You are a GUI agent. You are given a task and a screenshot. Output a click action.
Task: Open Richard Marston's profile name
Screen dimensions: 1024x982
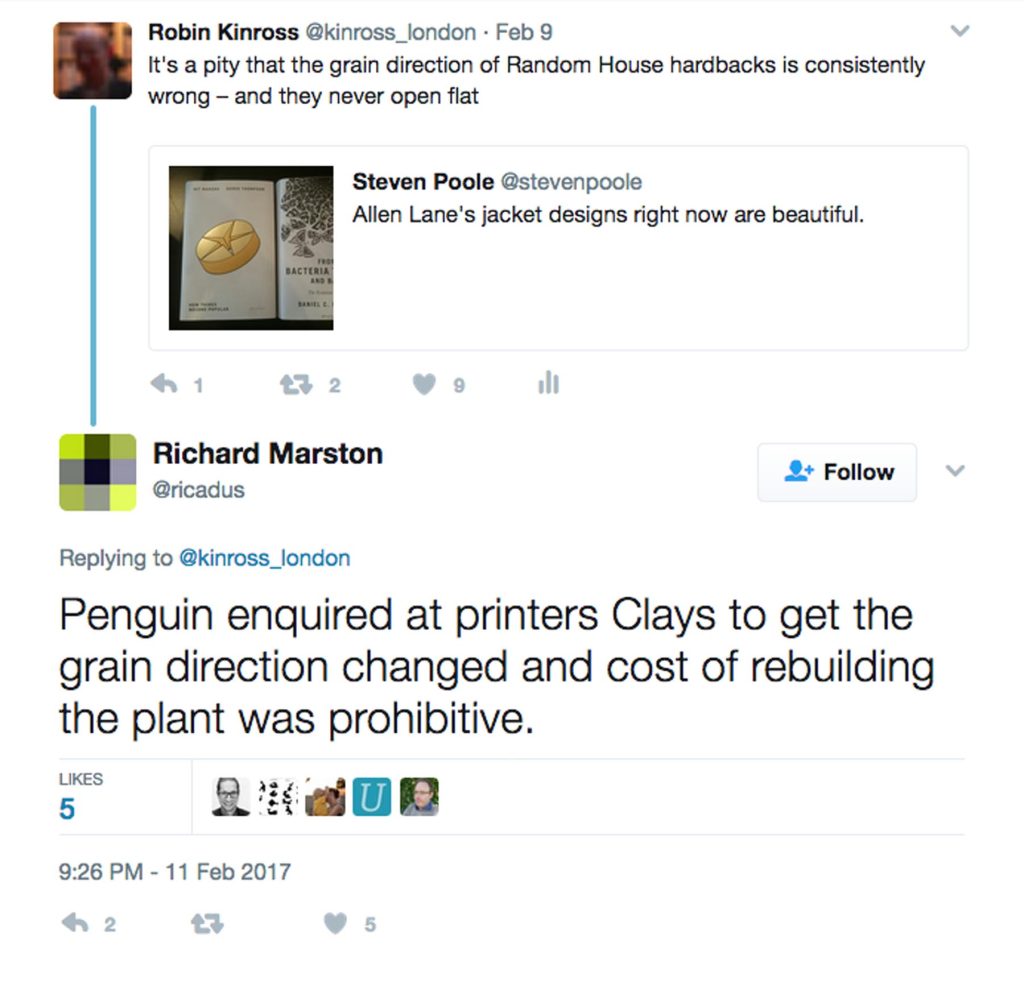[x=267, y=454]
